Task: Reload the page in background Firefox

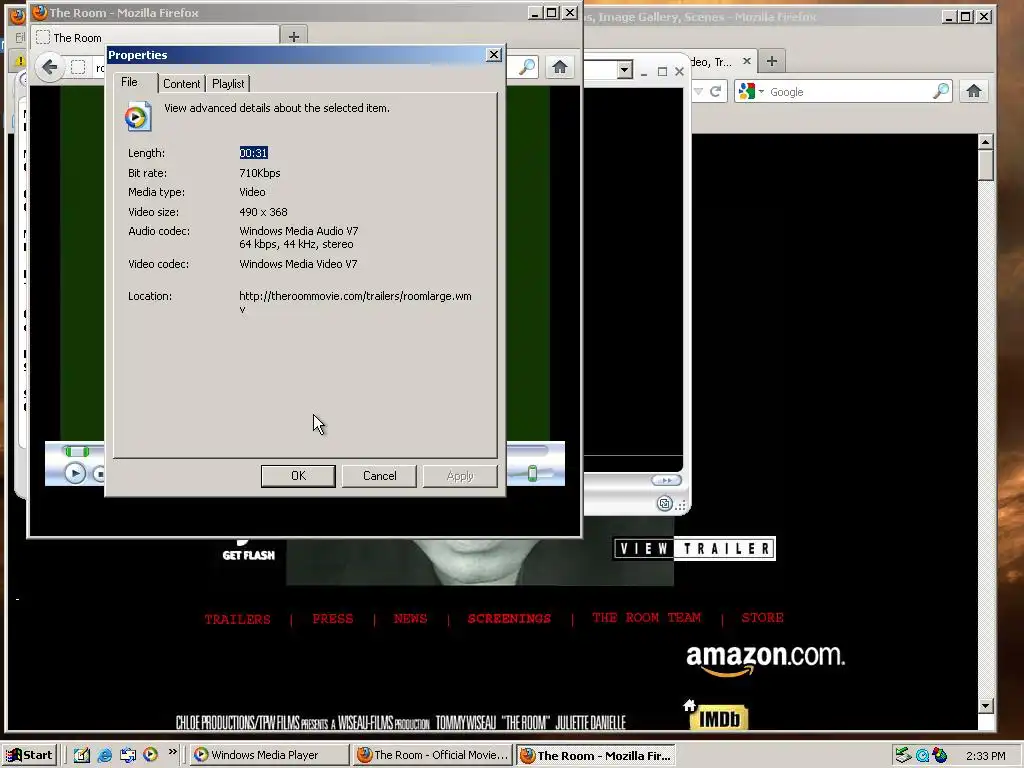Action: pos(715,91)
